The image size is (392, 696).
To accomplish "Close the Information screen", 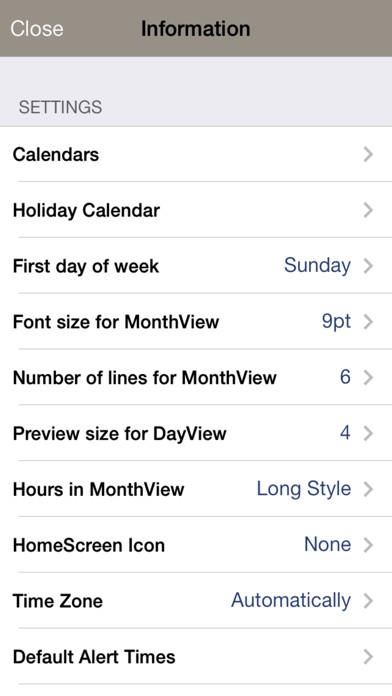I will click(37, 29).
